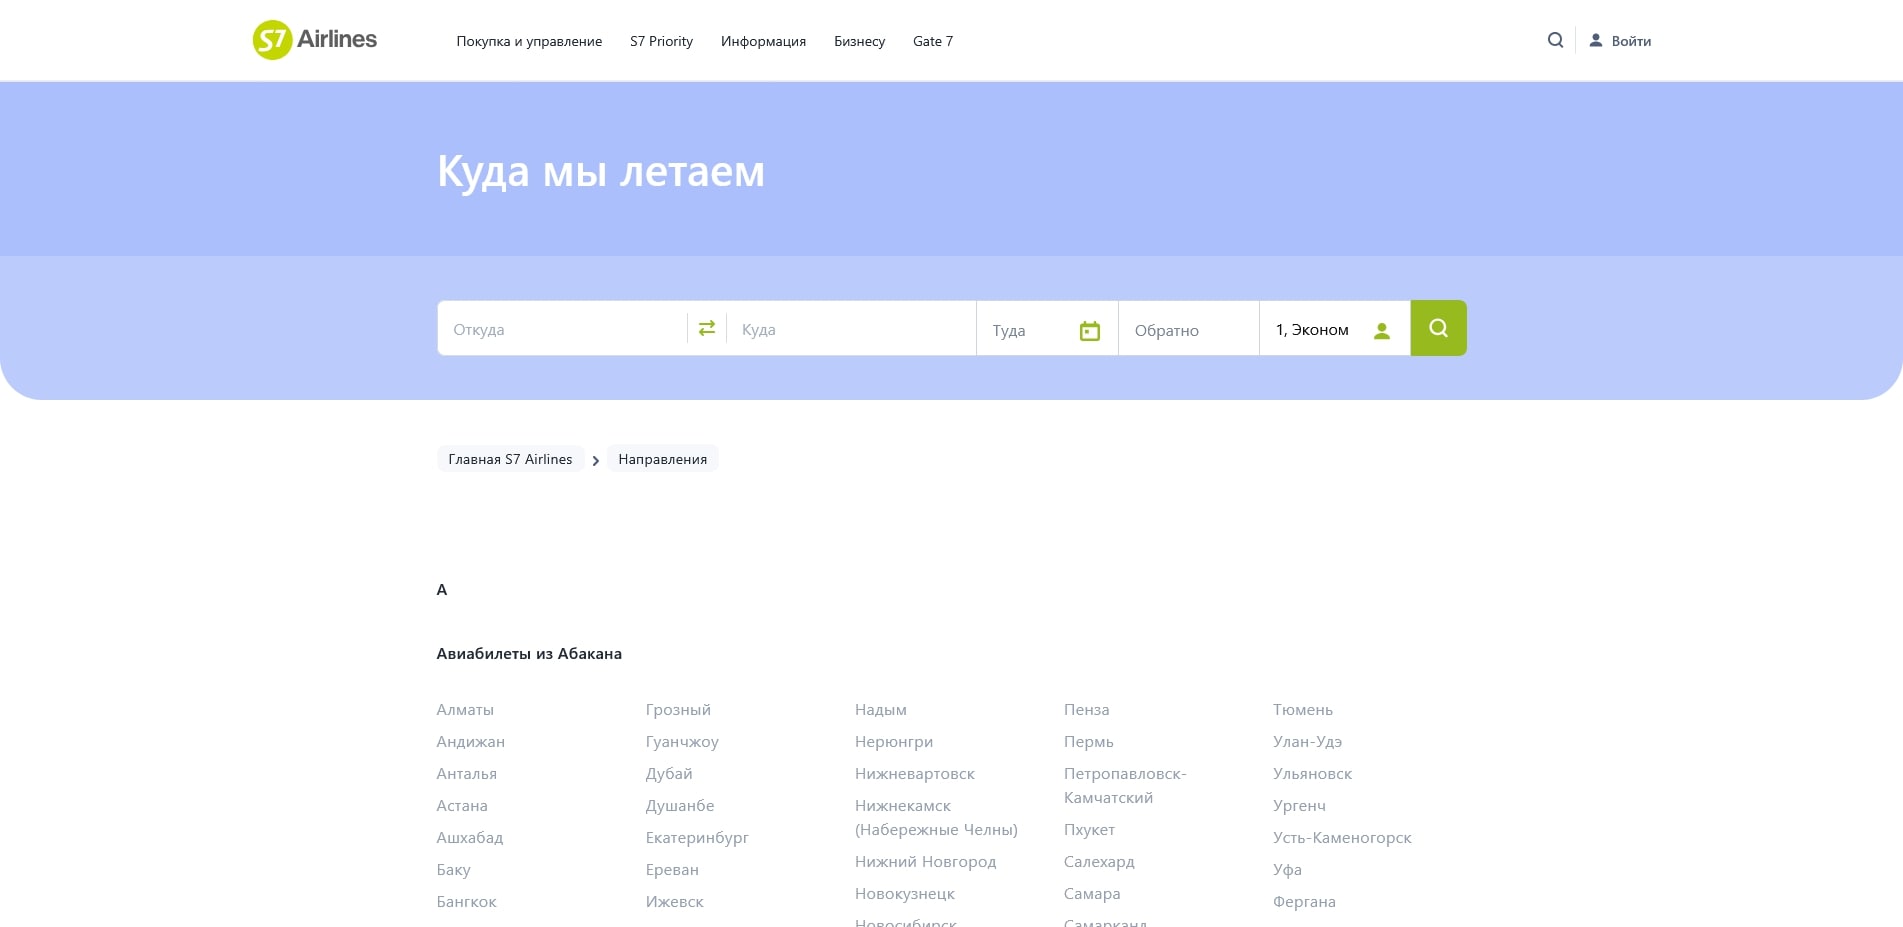Click into the Куда destination field
This screenshot has height=927, width=1903.
(x=850, y=329)
